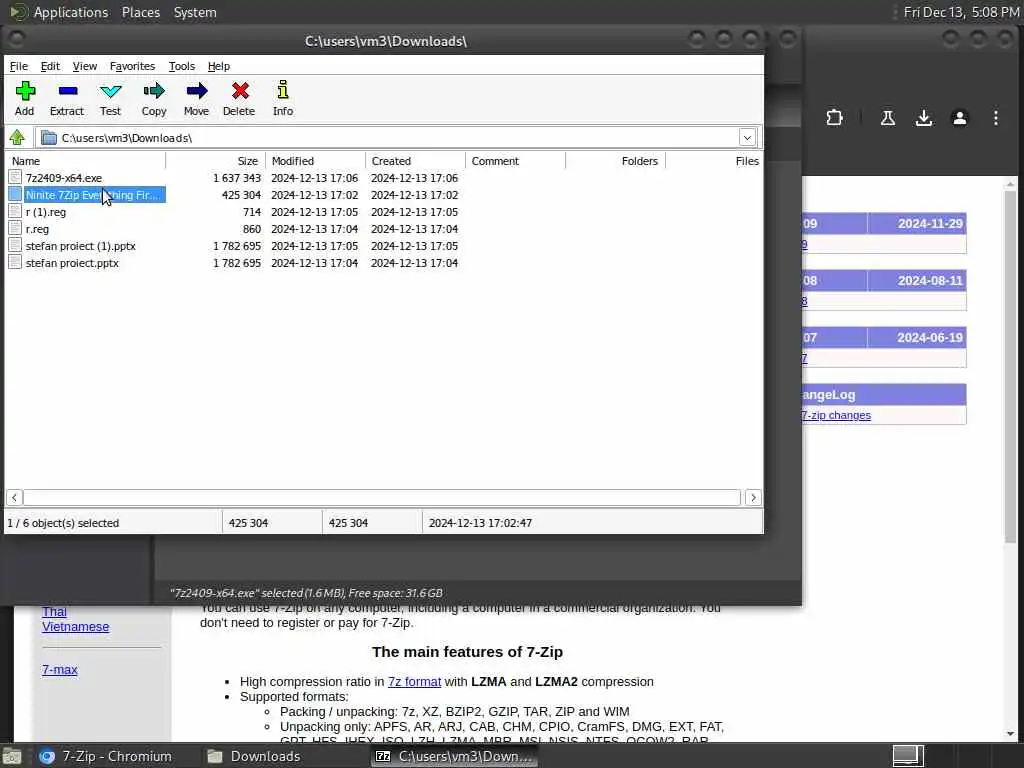Open the 7-zip changes link
Viewport: 1024px width, 768px height.
836,415
